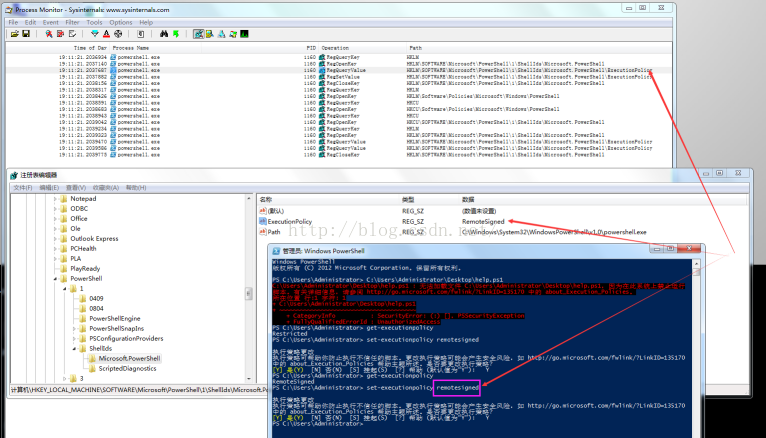Open the Edit menu in Process Monitor

[x=30, y=22]
